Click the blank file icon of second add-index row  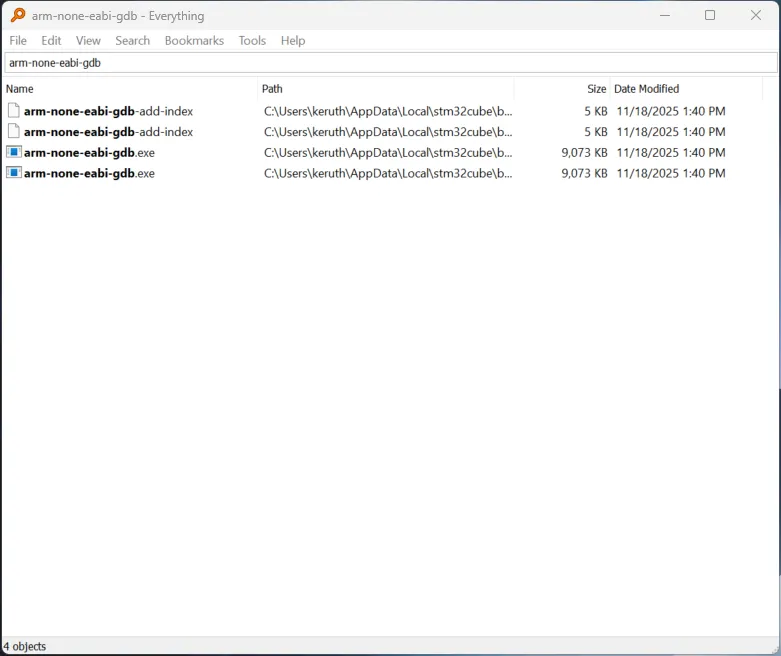click(x=13, y=131)
